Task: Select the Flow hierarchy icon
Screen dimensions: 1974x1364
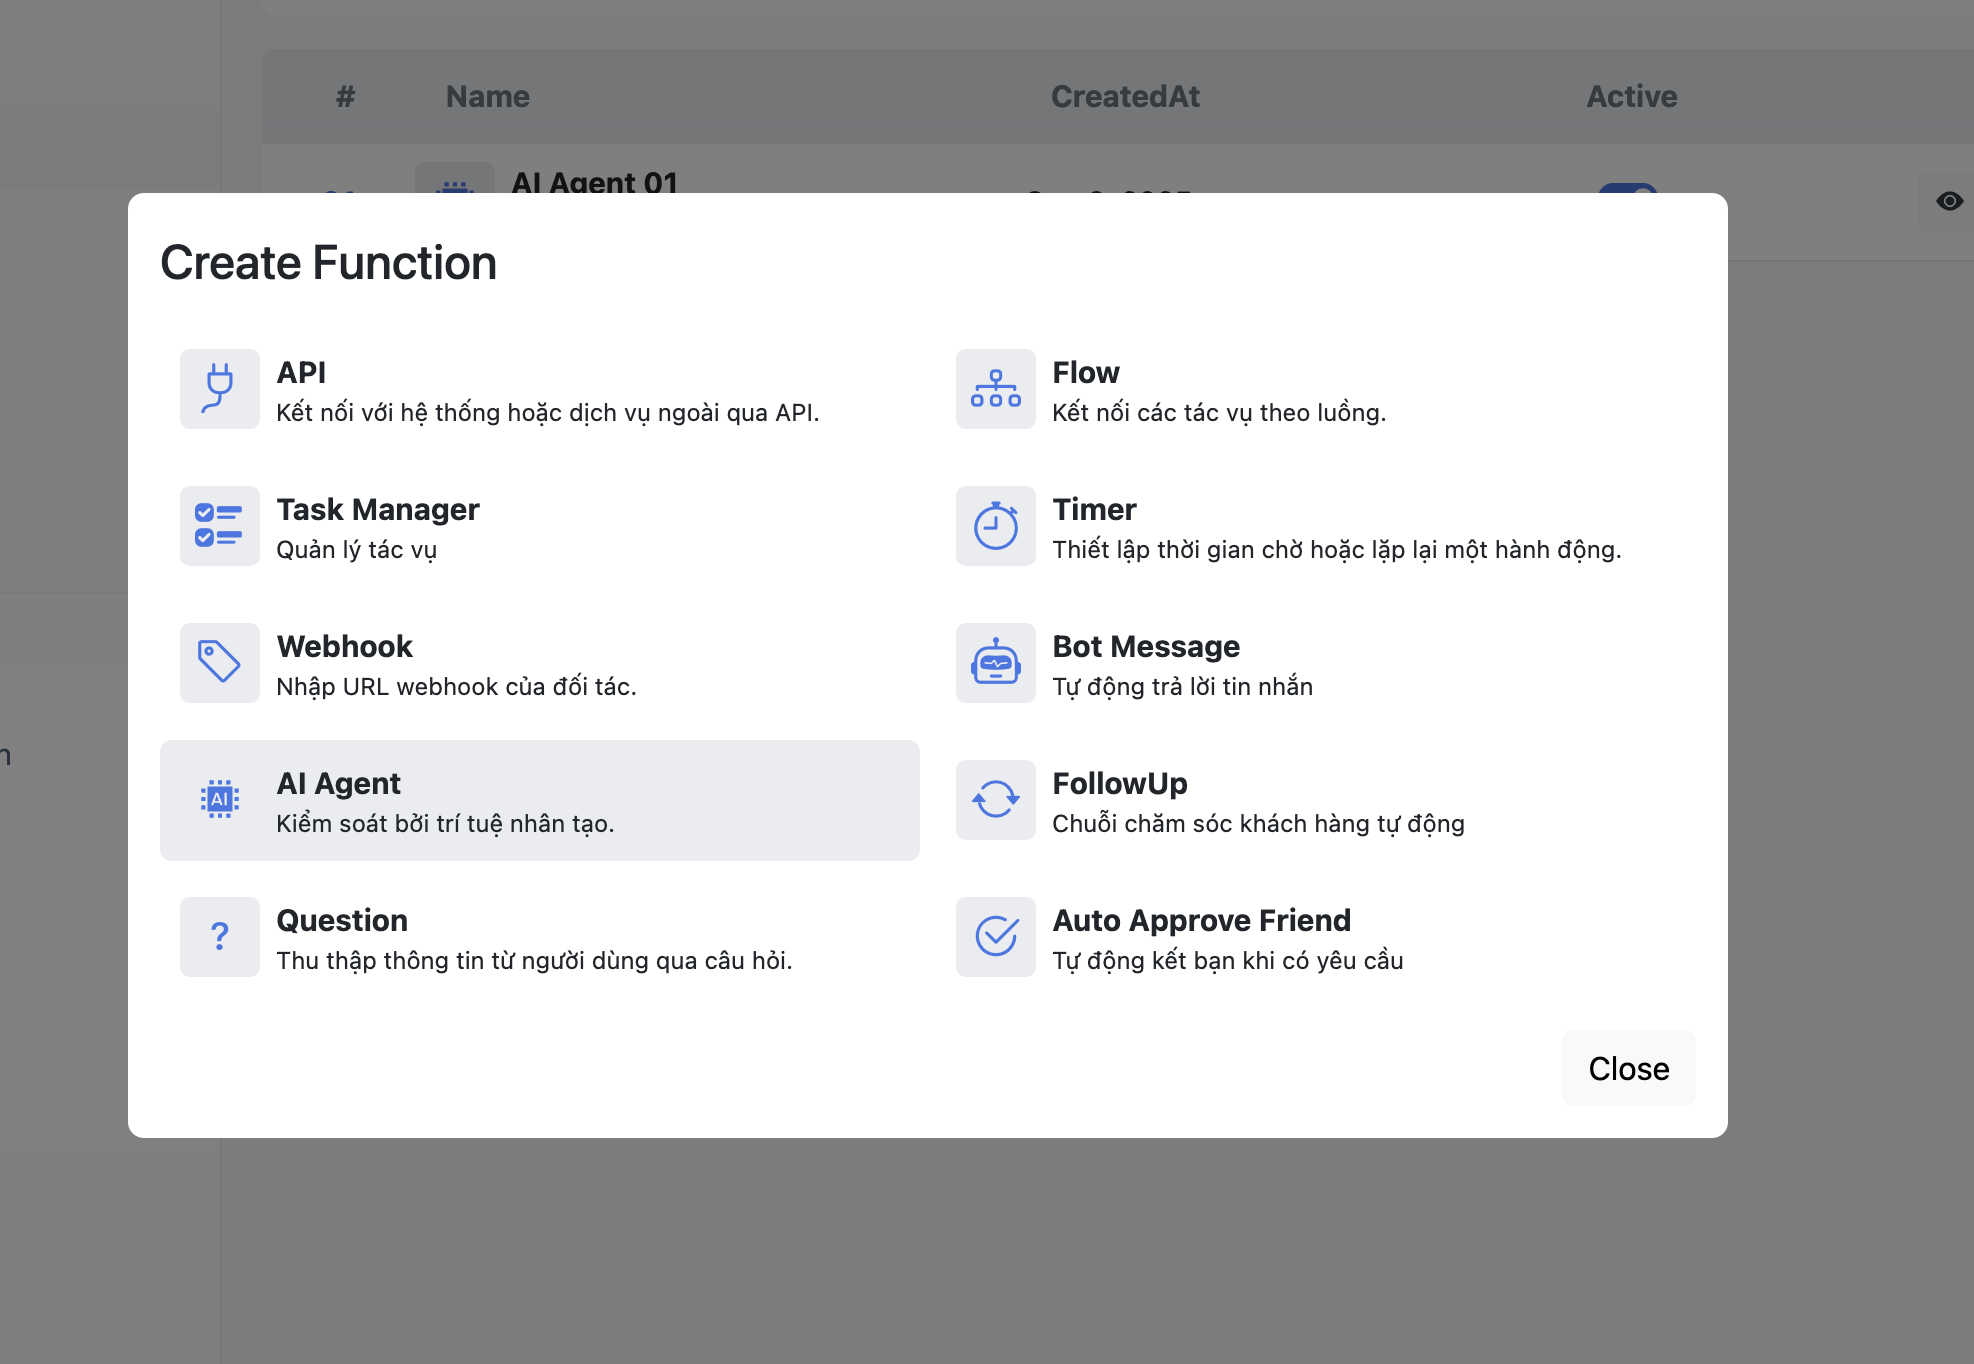Action: (995, 389)
